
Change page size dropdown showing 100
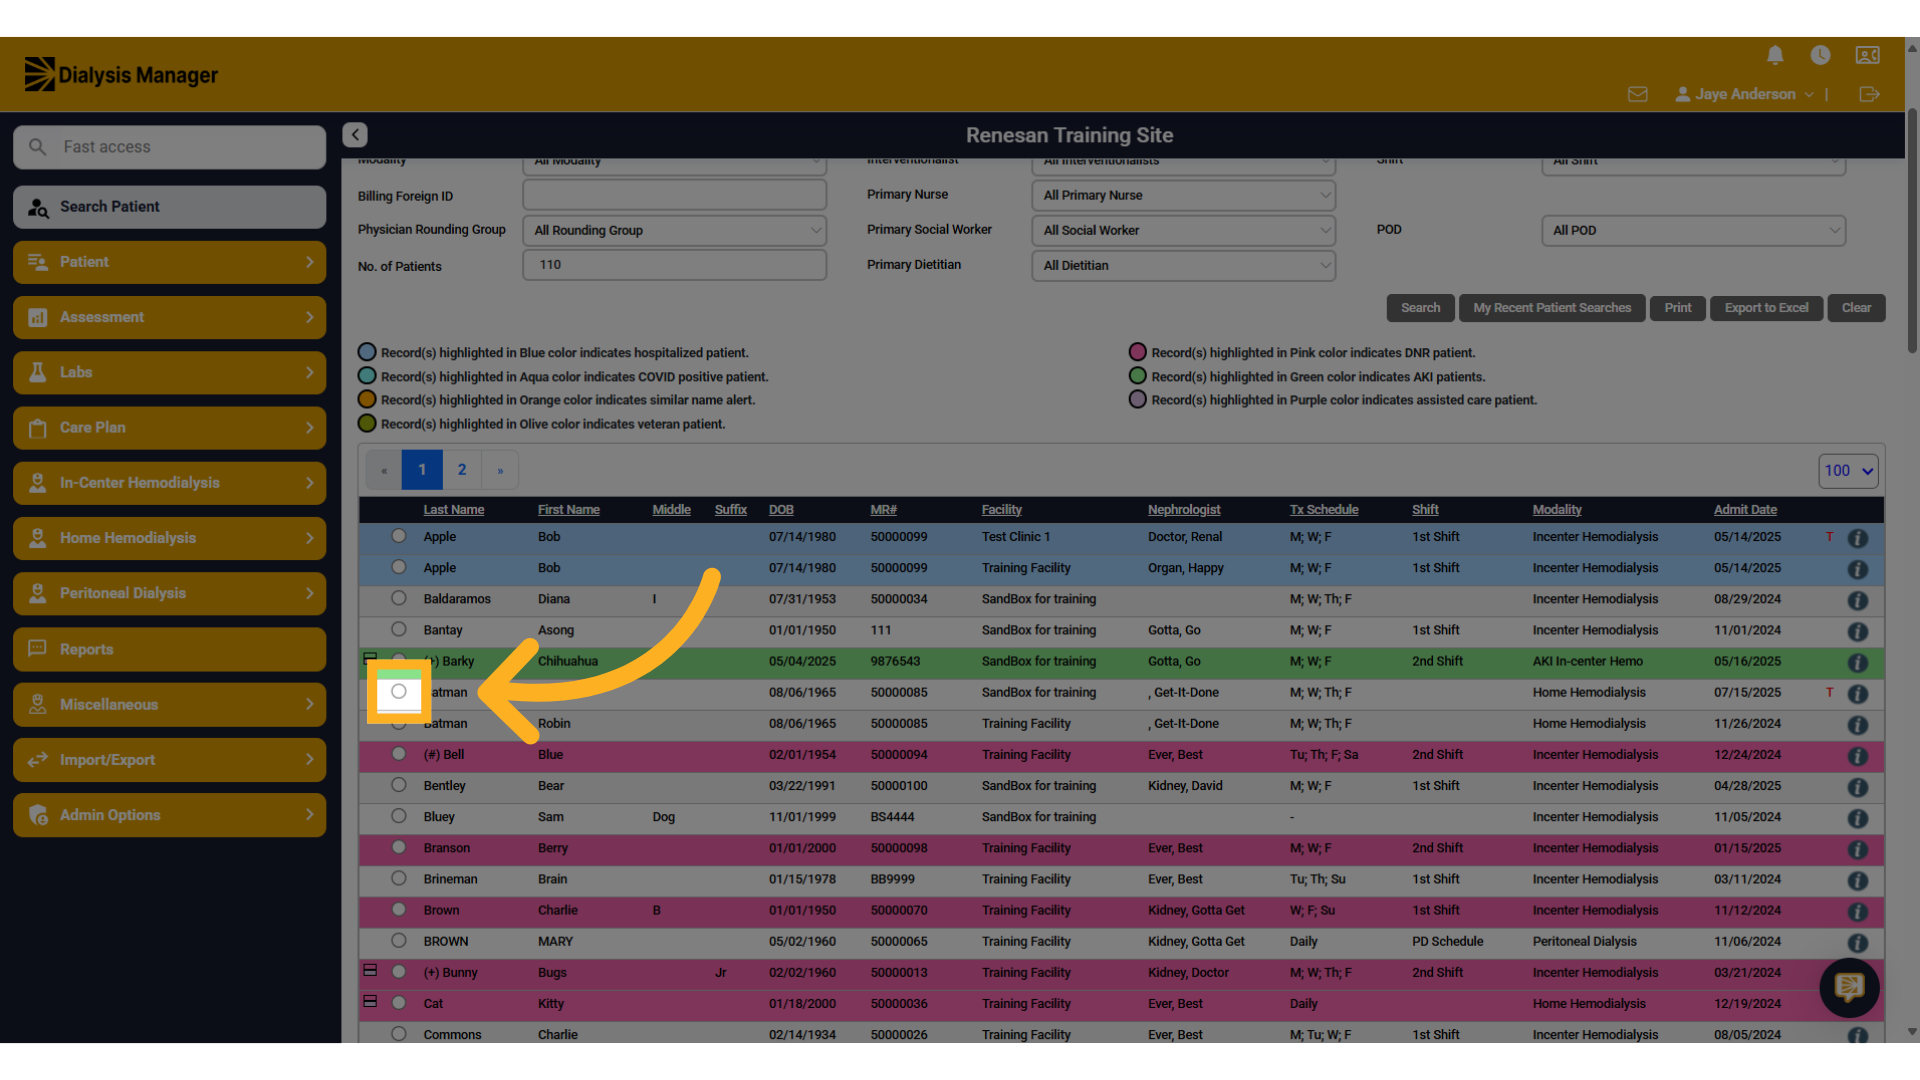click(x=1848, y=470)
